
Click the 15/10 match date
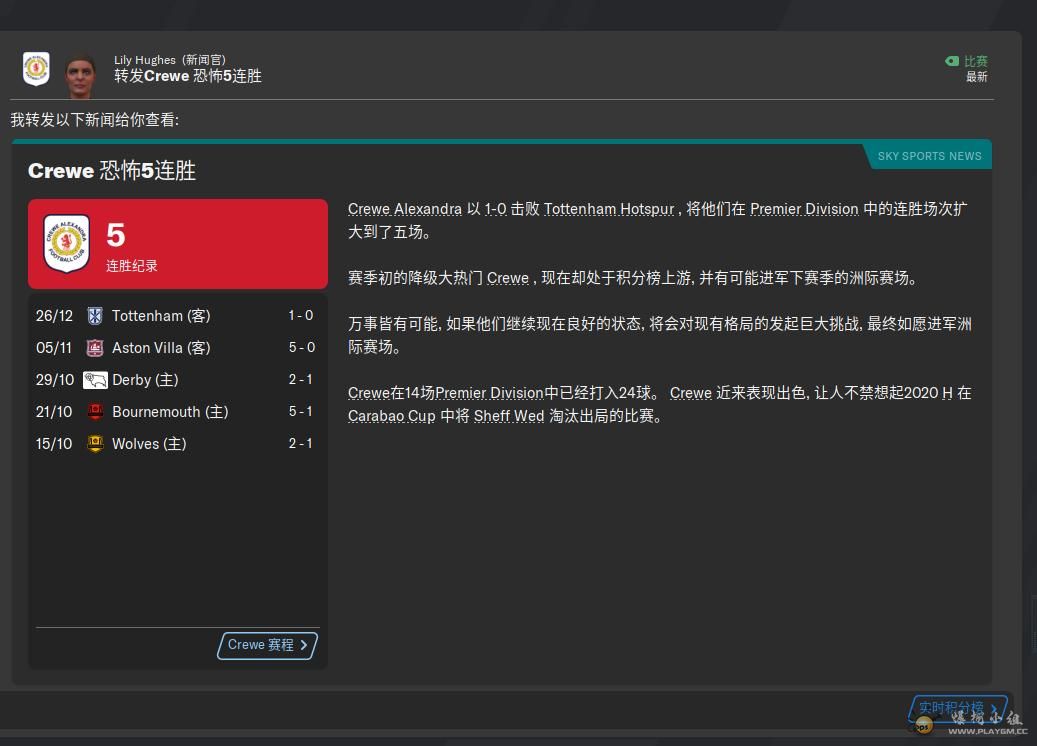tap(54, 443)
